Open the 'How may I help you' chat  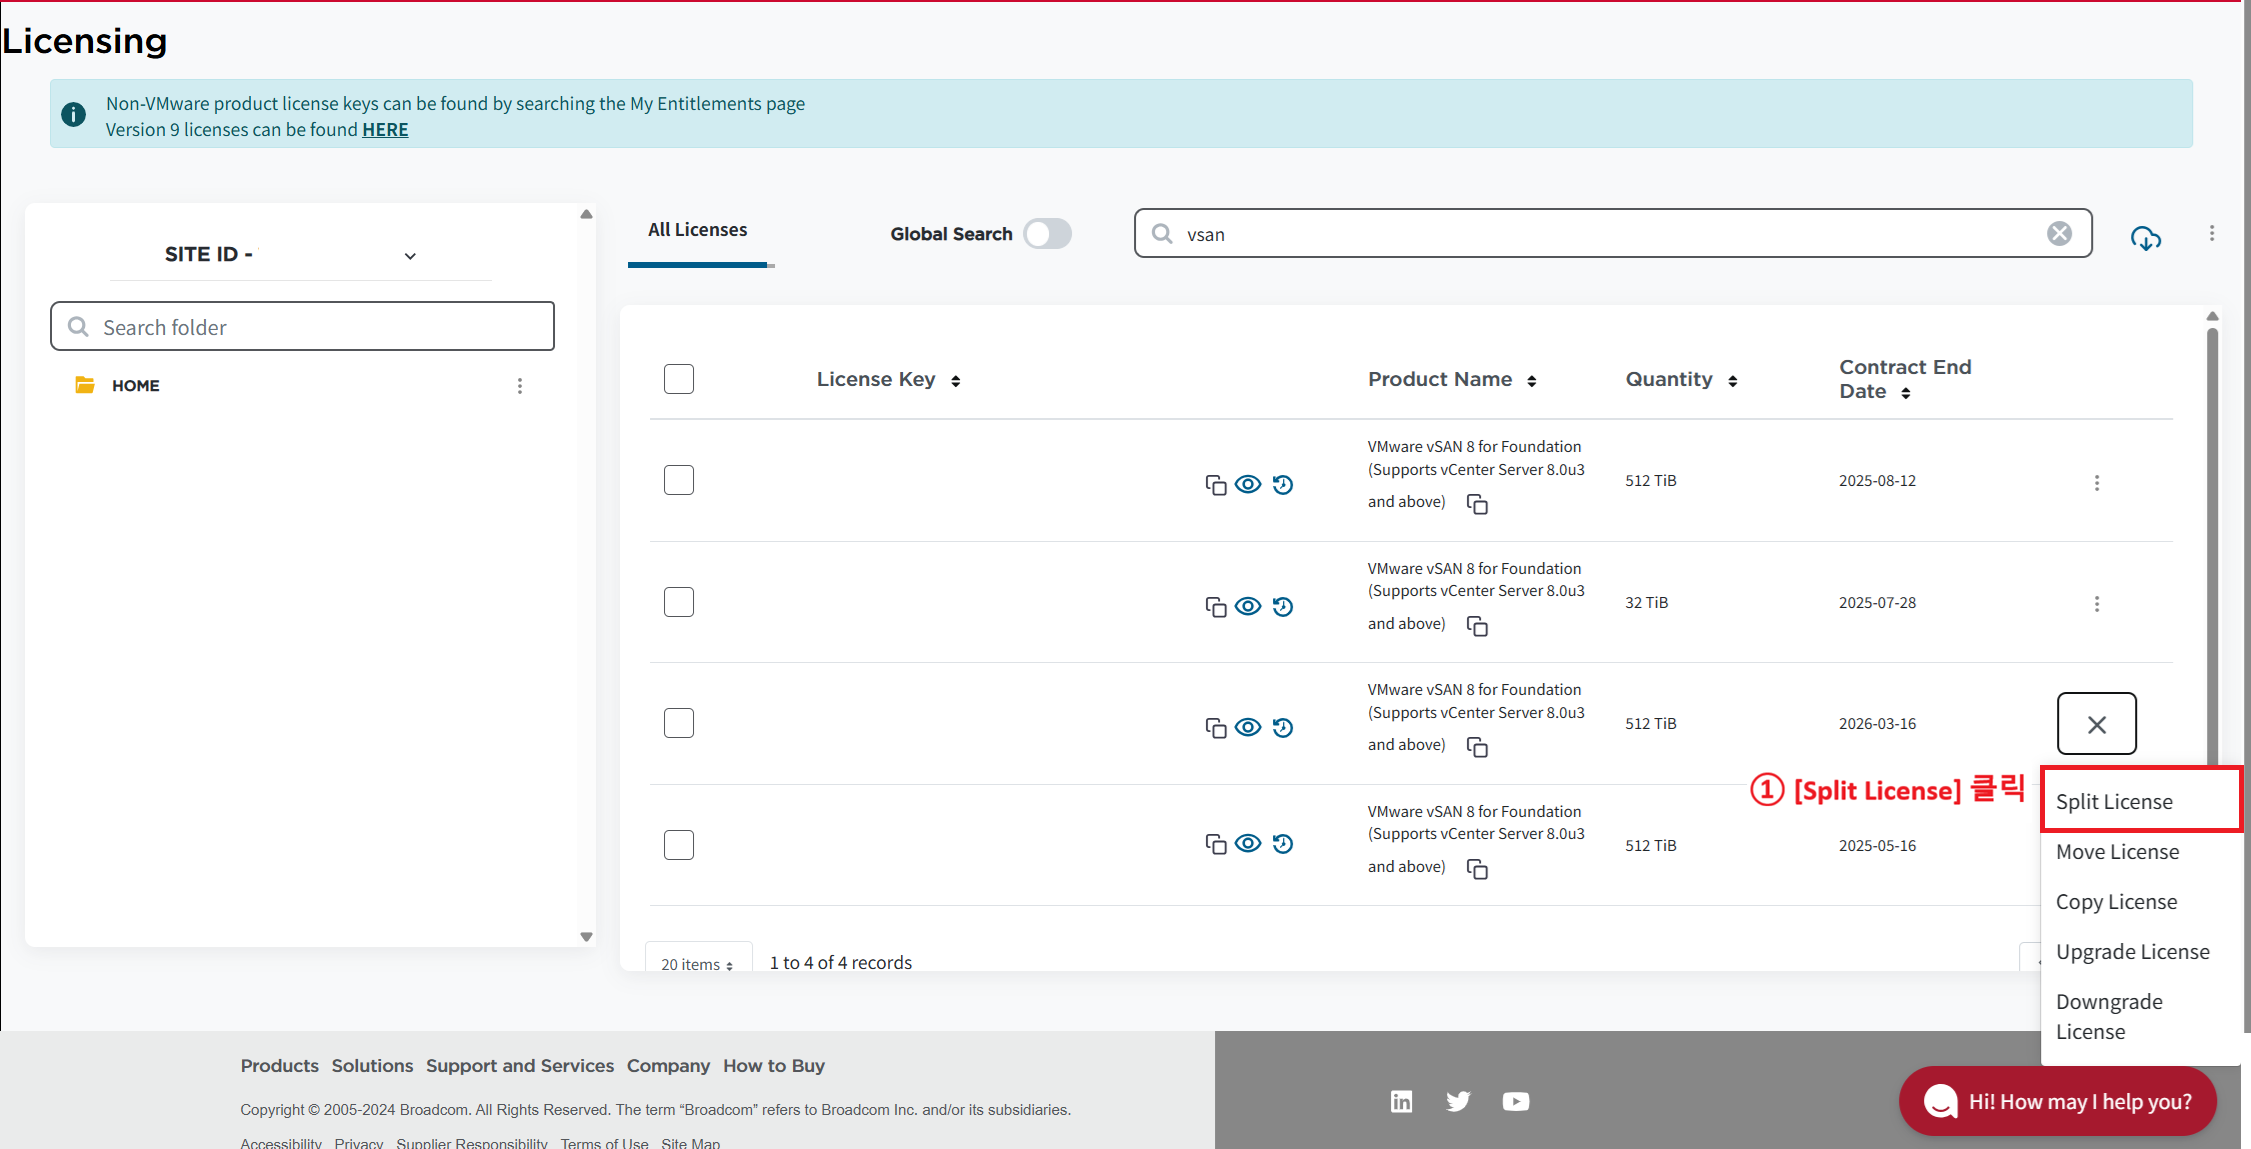[x=2057, y=1101]
